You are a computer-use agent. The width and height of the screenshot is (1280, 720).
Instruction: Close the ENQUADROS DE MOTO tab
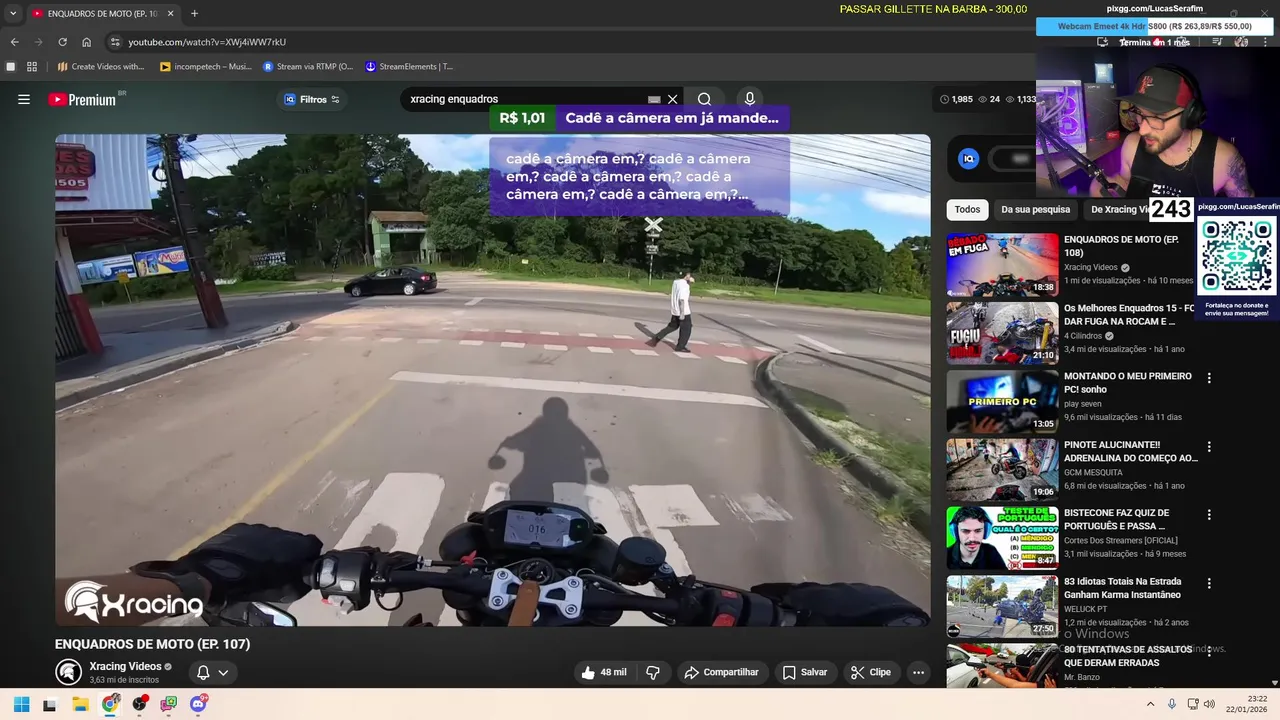pyautogui.click(x=170, y=14)
